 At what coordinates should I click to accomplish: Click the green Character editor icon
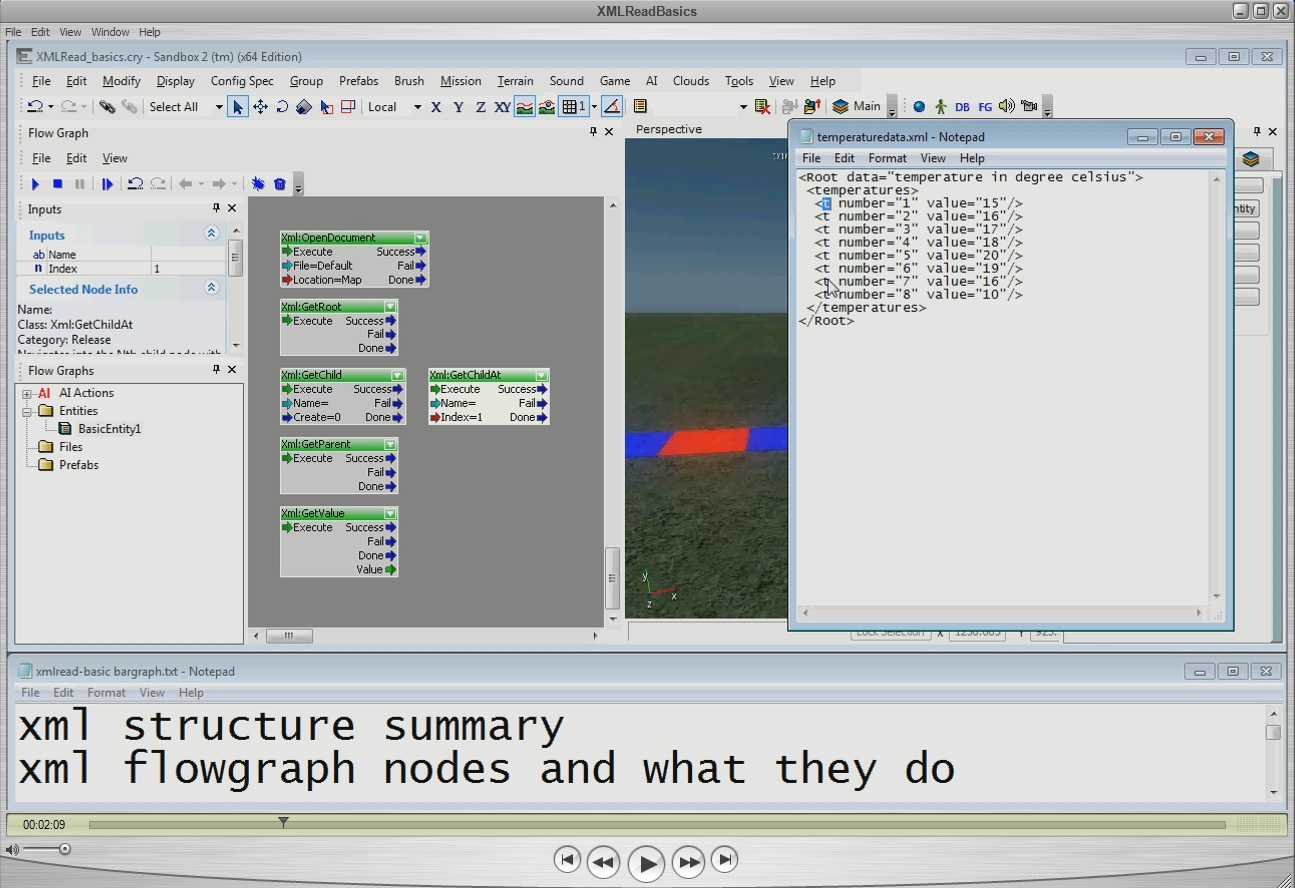pos(940,107)
